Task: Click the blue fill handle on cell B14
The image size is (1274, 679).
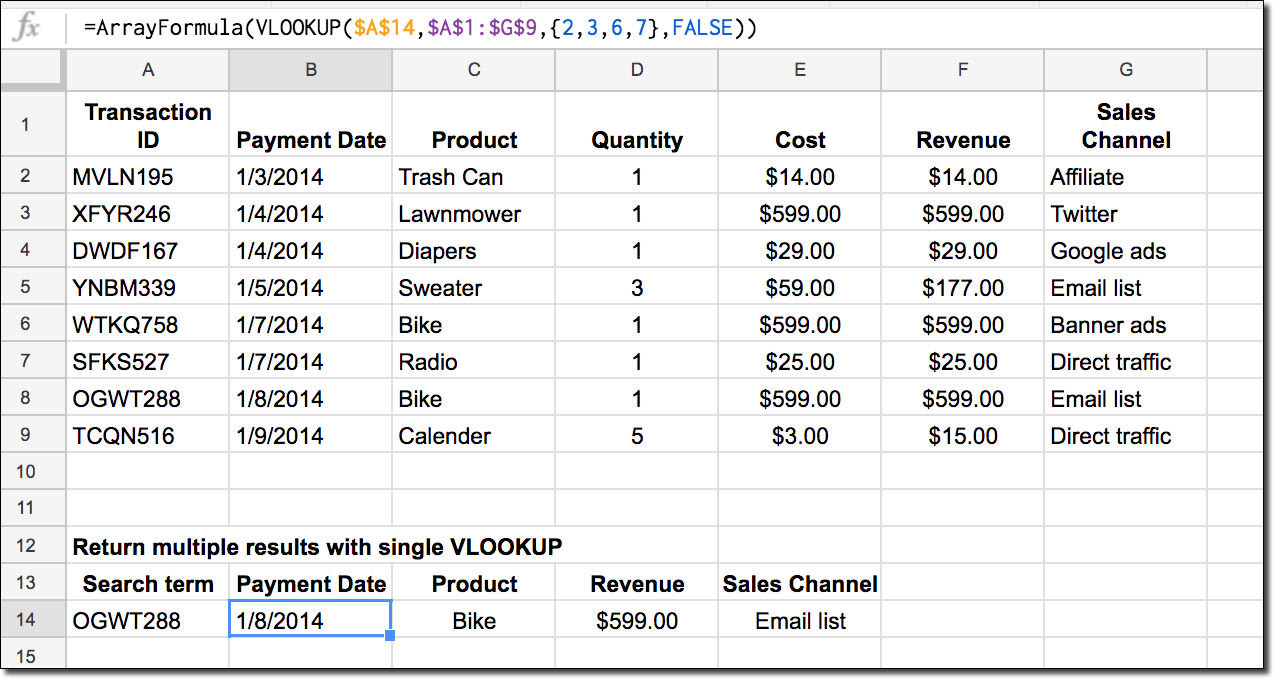Action: 389,634
